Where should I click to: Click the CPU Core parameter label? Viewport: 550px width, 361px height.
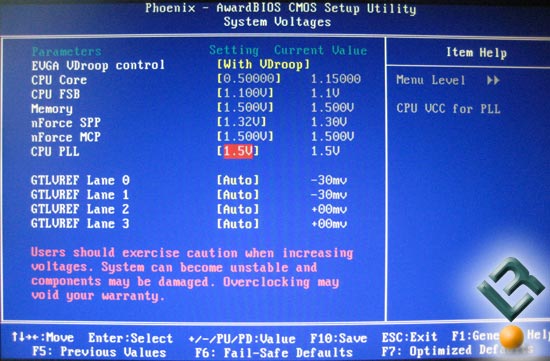click(59, 80)
